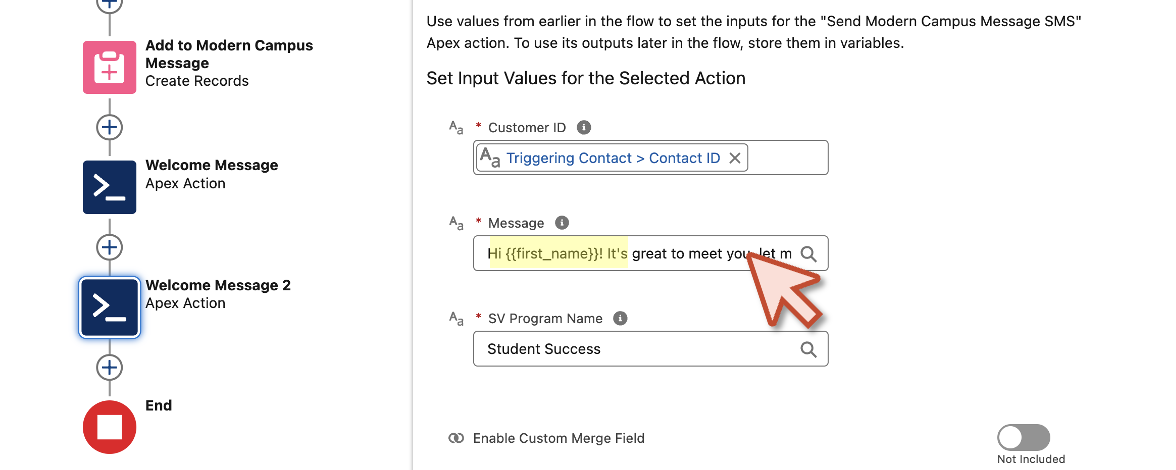Remove the Triggering Contact > Contact ID pill
Viewport: 1176px width, 470px height.
735,158
